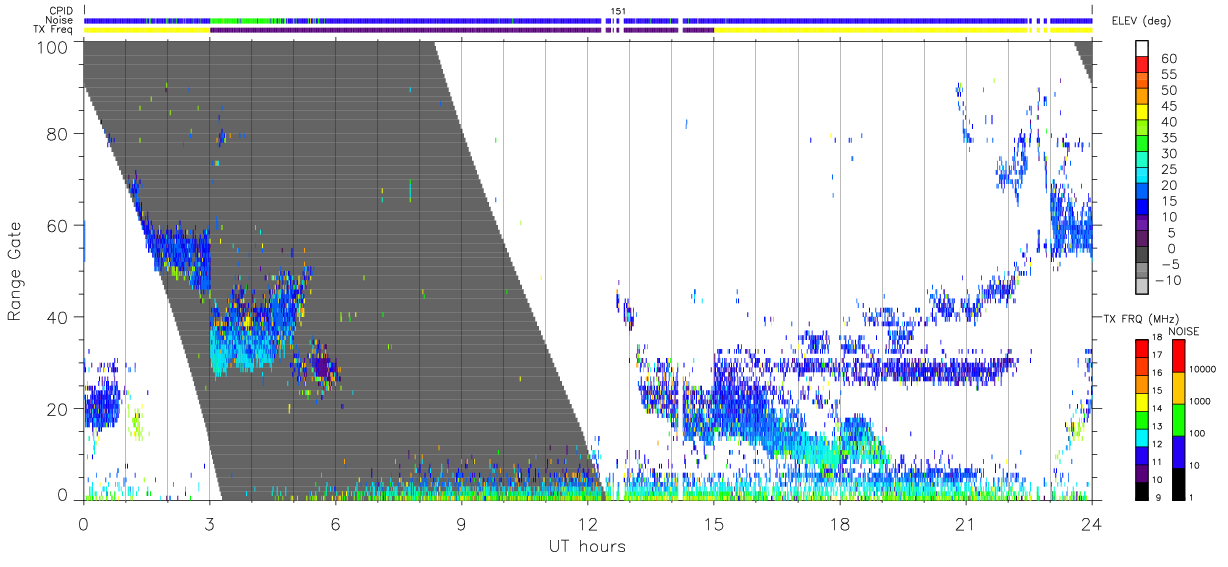Pick the white top segment of ELEV colorbar
The width and height of the screenshot is (1228, 567).
coord(1142,49)
